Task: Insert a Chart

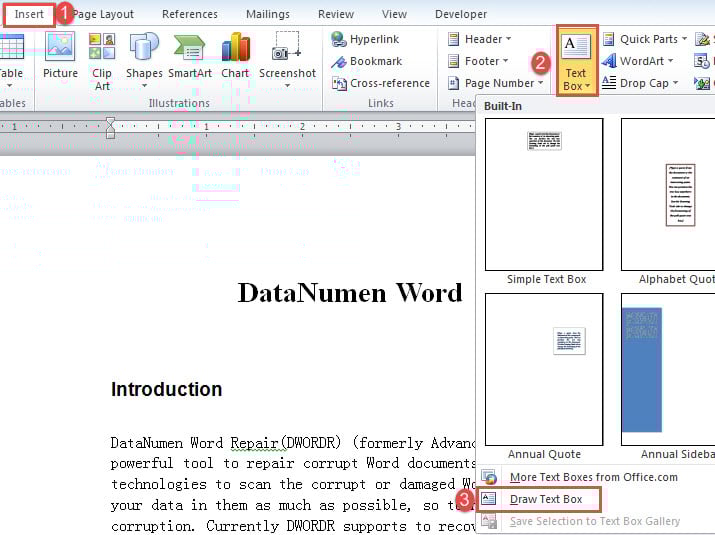Action: point(235,56)
